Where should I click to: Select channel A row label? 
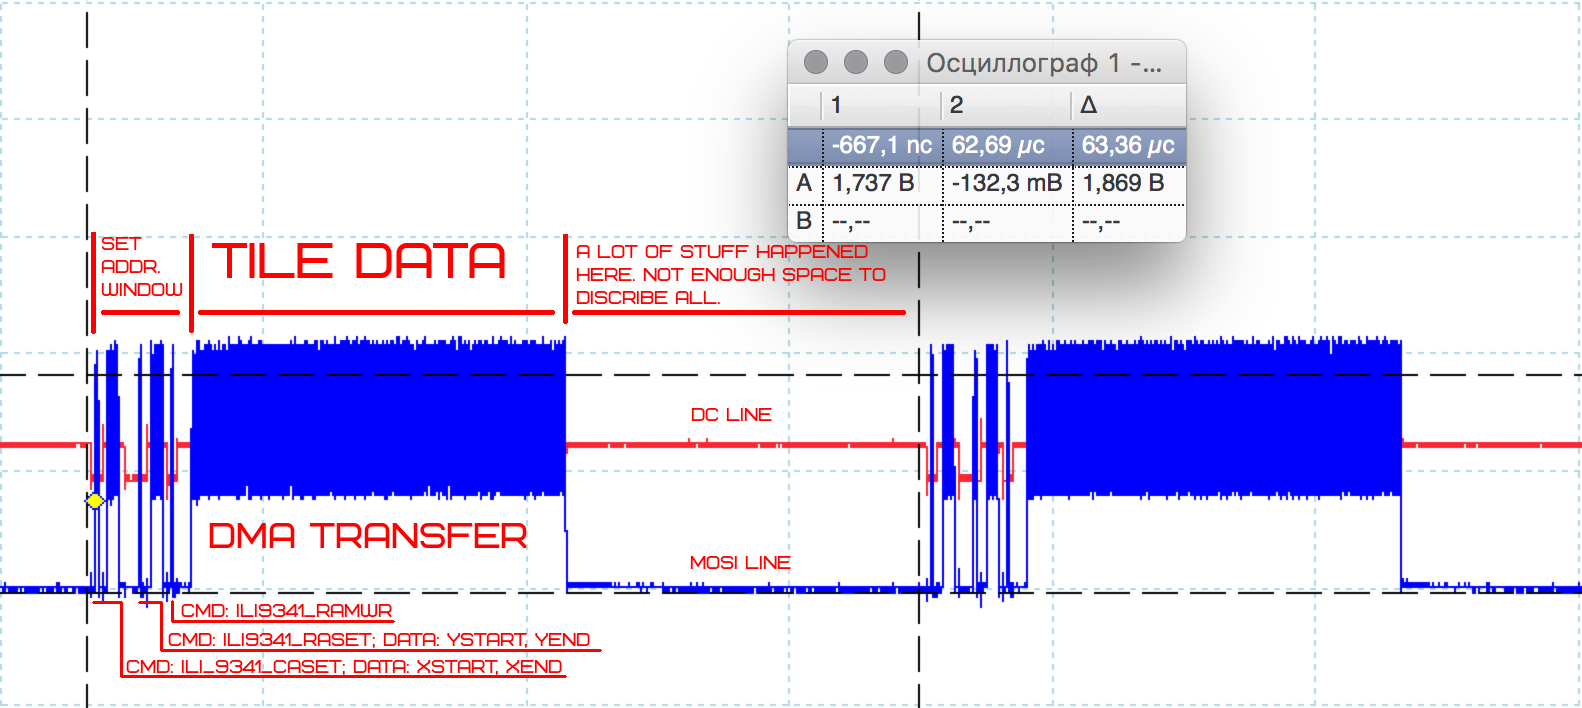click(804, 183)
